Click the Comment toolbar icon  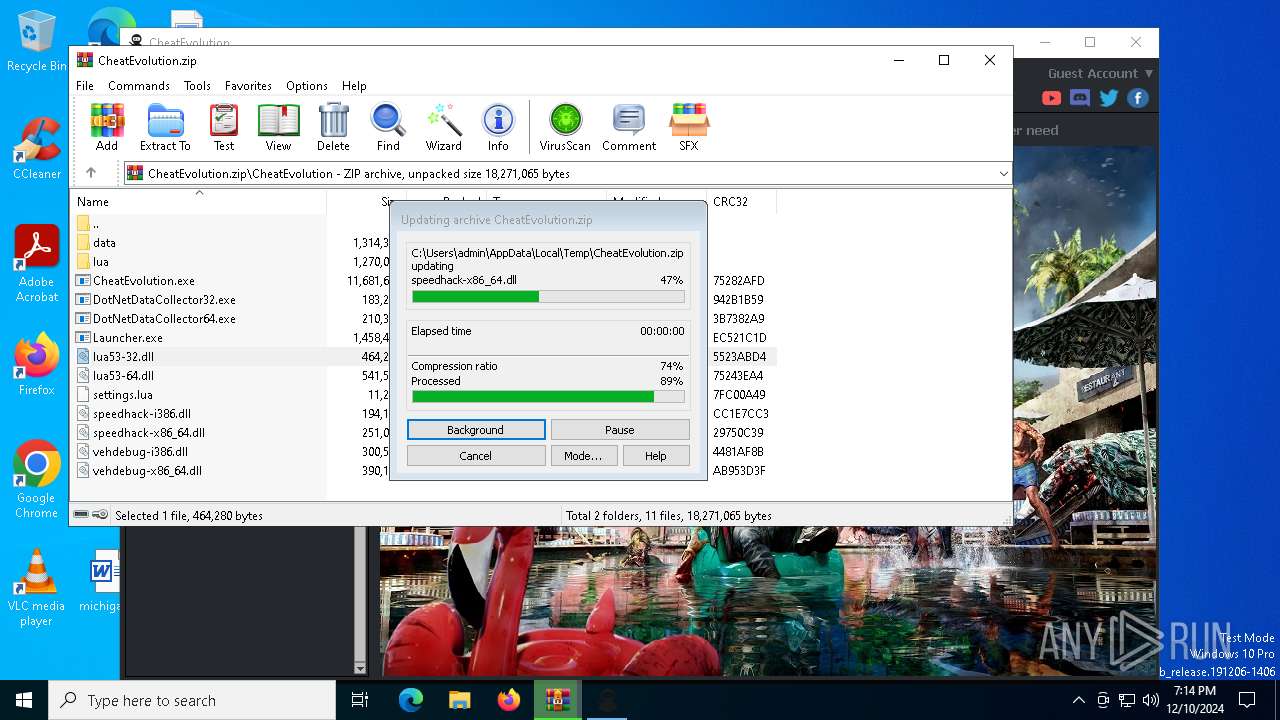[629, 127]
